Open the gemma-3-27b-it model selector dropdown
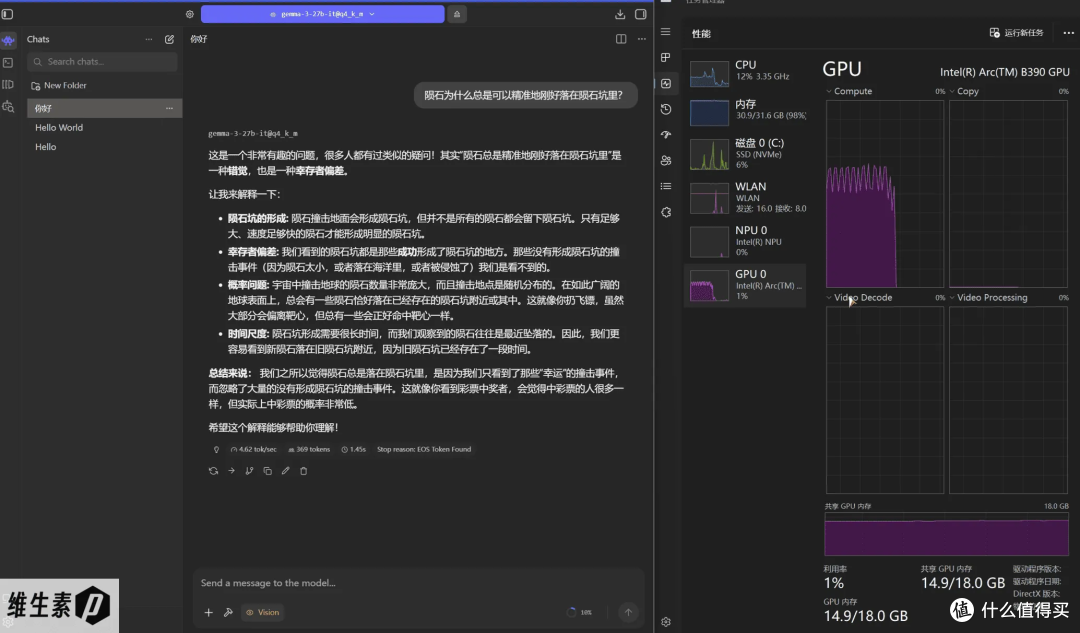 [x=322, y=14]
